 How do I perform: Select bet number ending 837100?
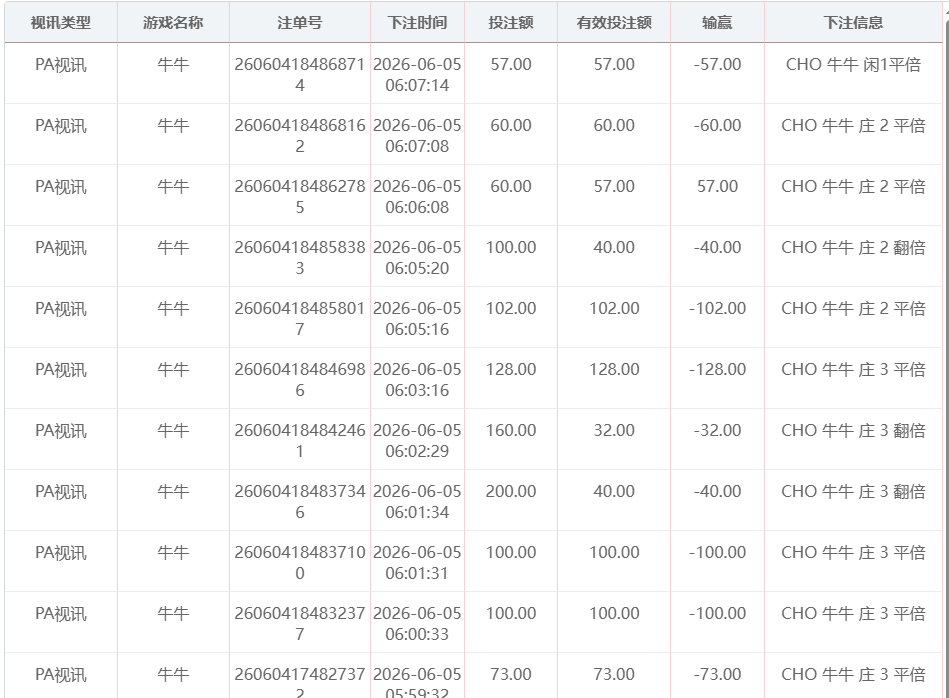[300, 563]
